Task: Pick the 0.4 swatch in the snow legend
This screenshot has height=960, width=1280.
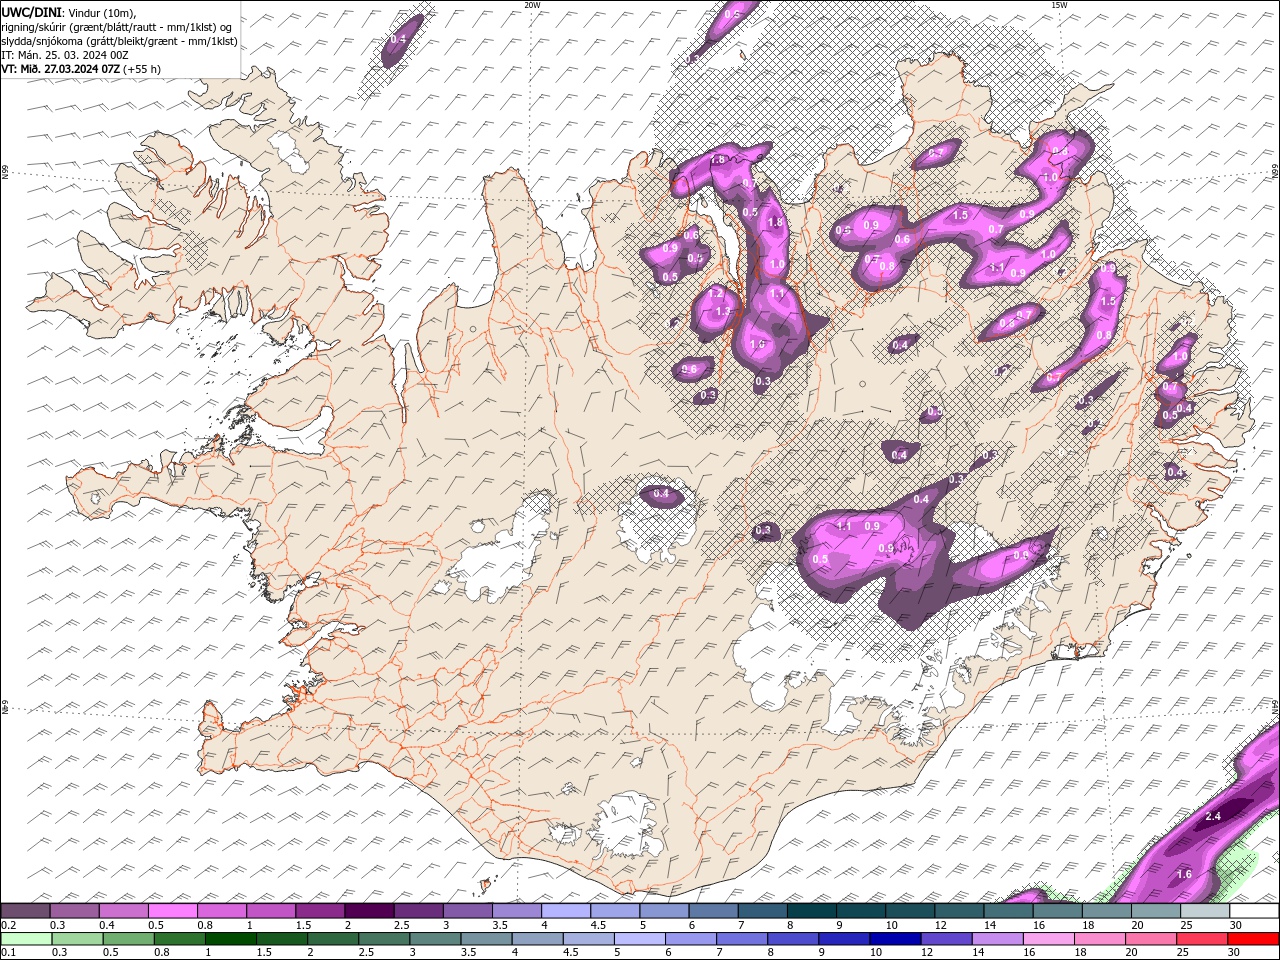Action: click(x=123, y=911)
